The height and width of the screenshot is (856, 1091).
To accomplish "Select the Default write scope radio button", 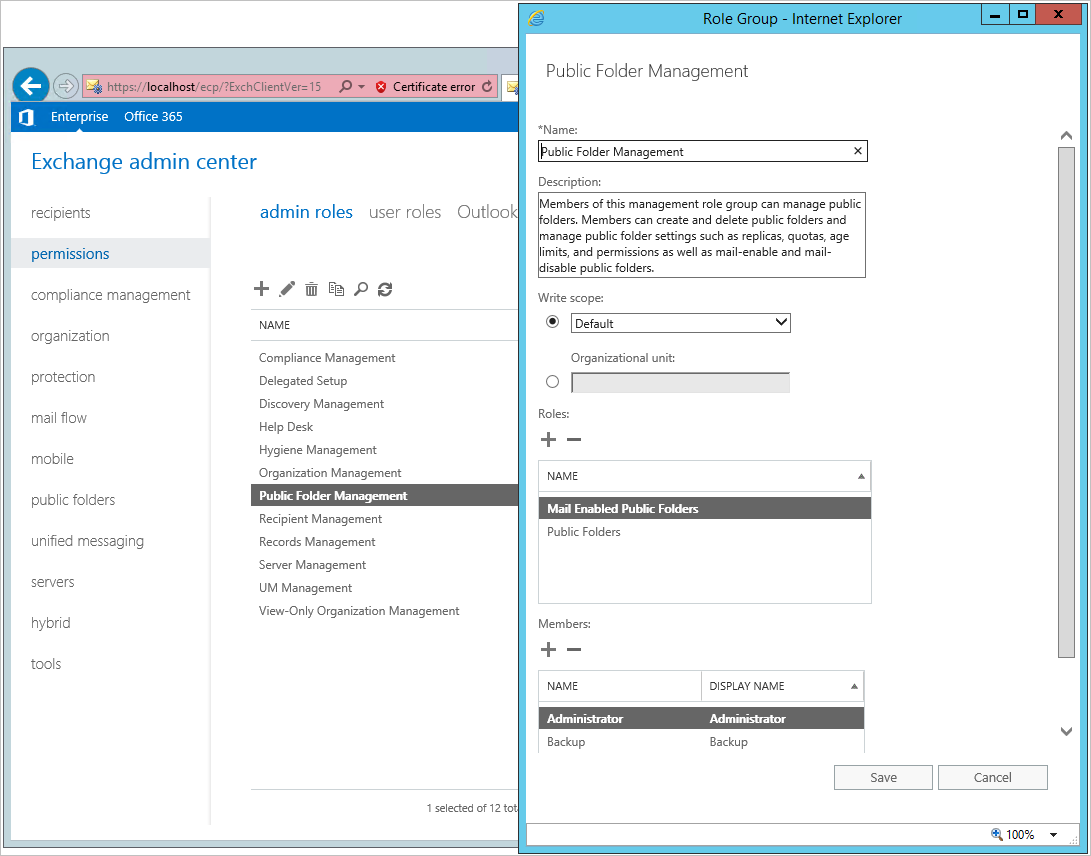I will [x=552, y=322].
